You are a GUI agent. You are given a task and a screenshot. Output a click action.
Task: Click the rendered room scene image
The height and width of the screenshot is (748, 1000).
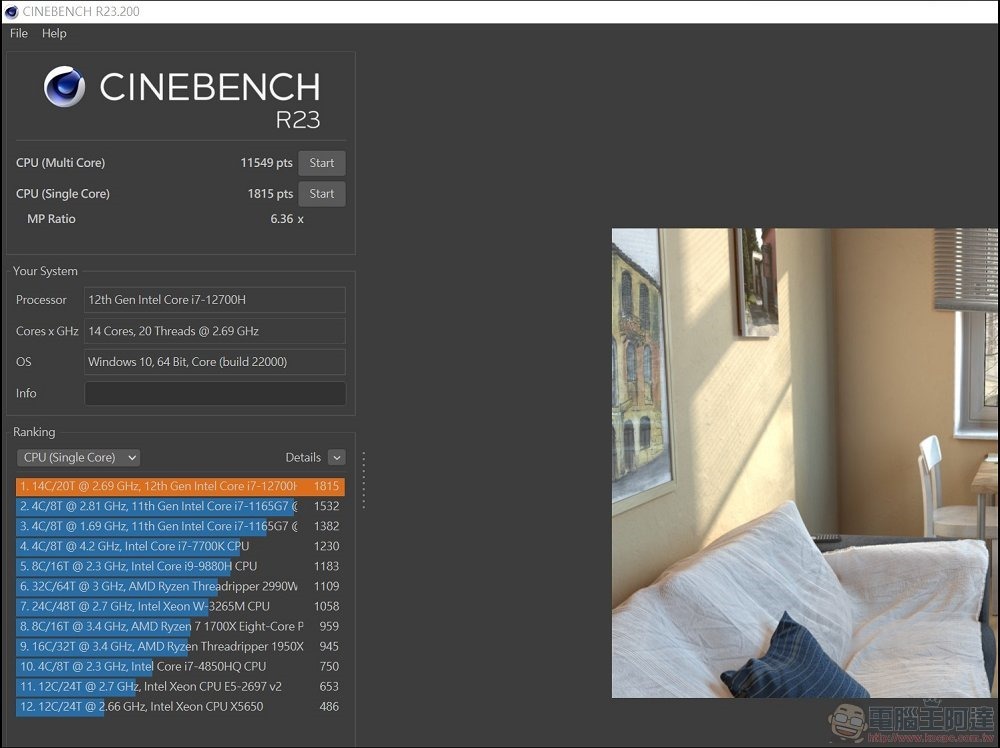coord(804,463)
